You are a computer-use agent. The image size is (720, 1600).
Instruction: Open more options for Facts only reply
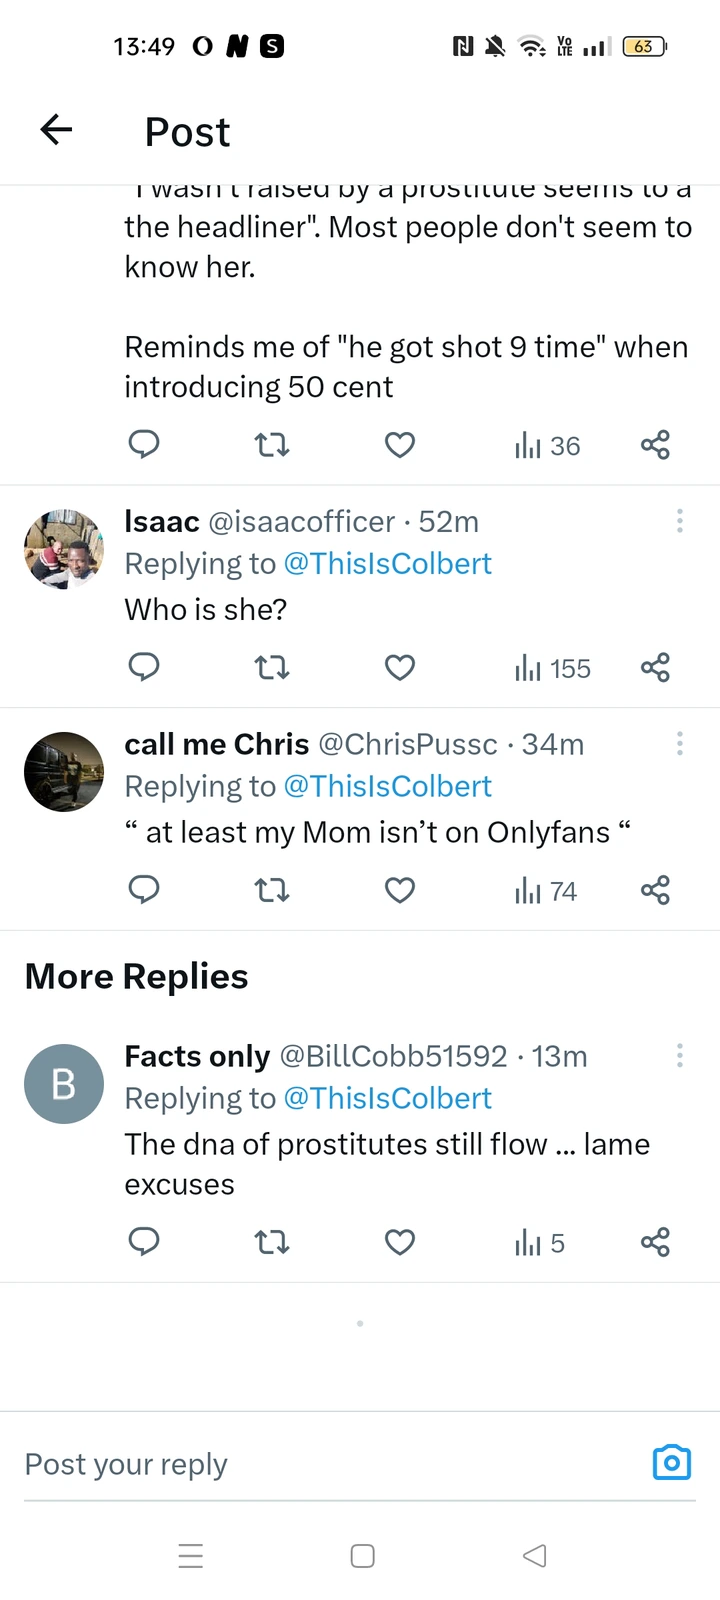679,1056
